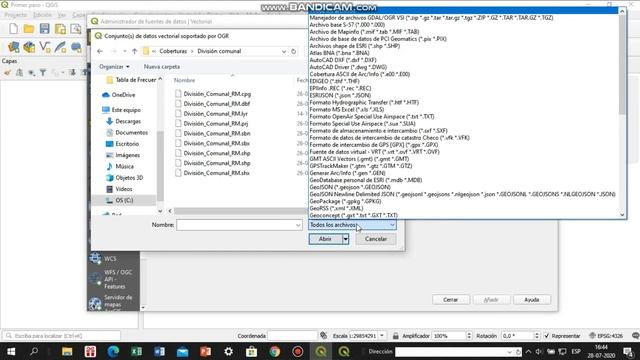Click the scale lock icon in status bar
This screenshot has width=640, height=360.
[396, 336]
